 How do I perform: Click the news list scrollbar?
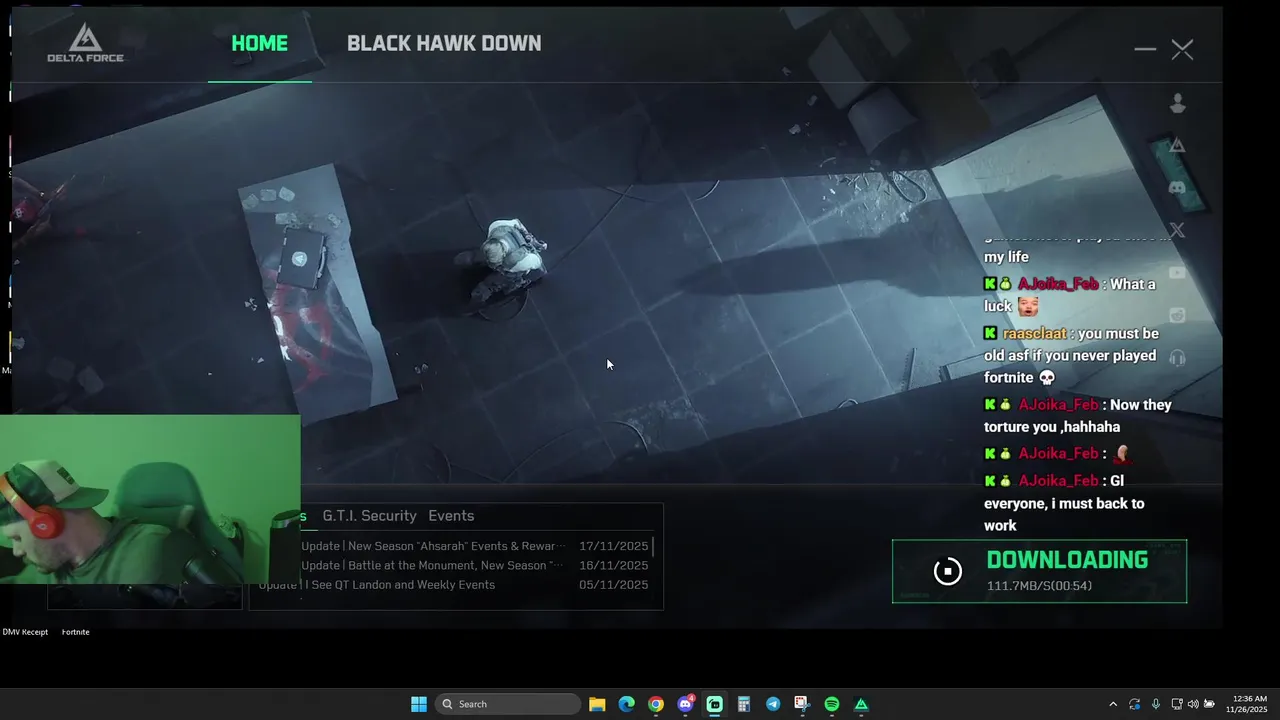[x=654, y=546]
